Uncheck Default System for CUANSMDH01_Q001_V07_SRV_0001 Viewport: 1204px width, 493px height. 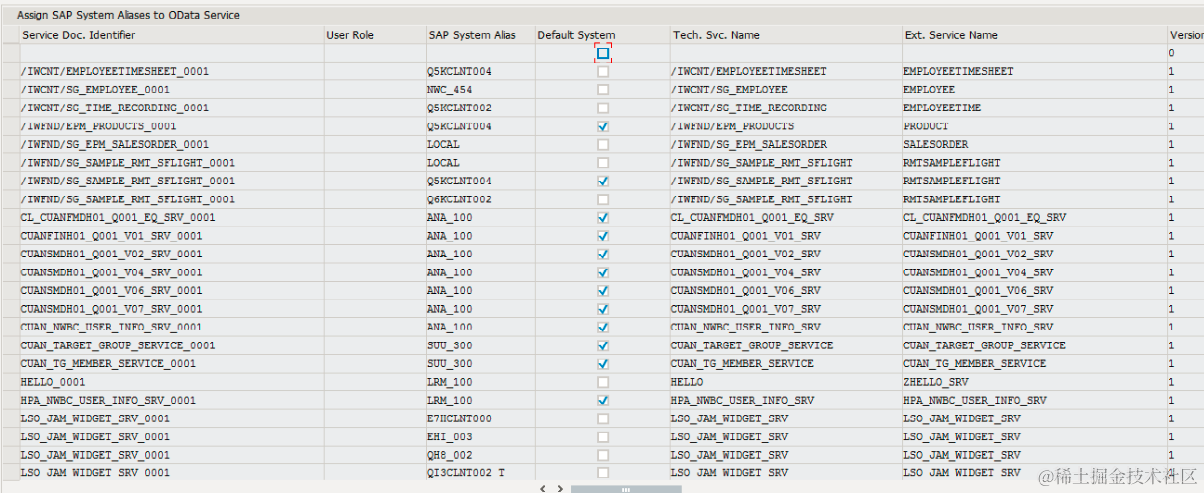click(x=603, y=309)
